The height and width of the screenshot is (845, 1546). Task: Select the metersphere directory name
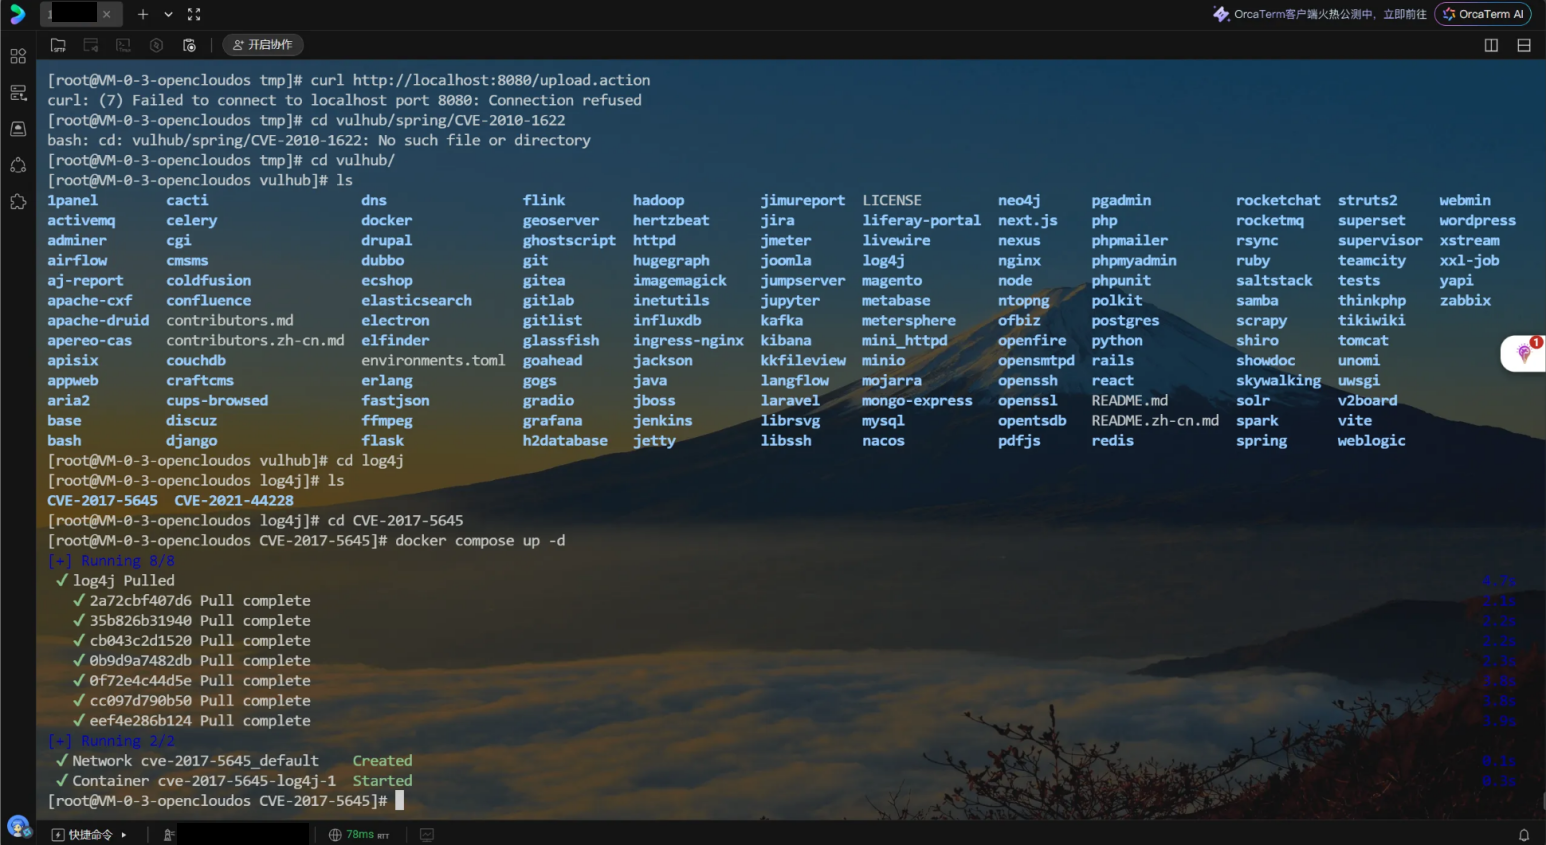tap(909, 320)
